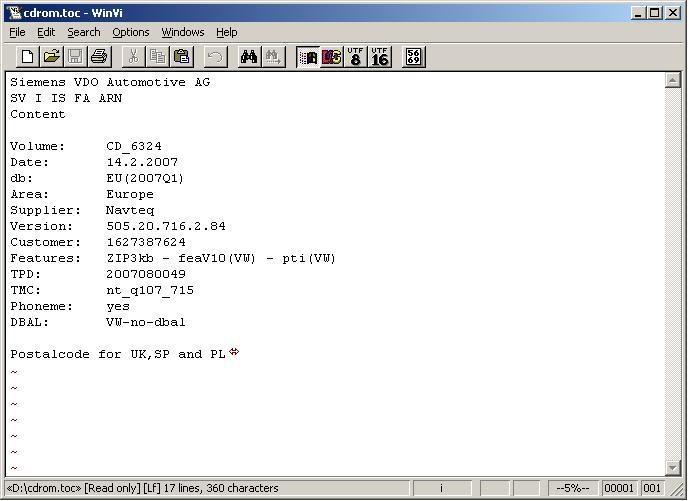689x501 pixels.
Task: Open the Search menu
Action: pyautogui.click(x=83, y=32)
